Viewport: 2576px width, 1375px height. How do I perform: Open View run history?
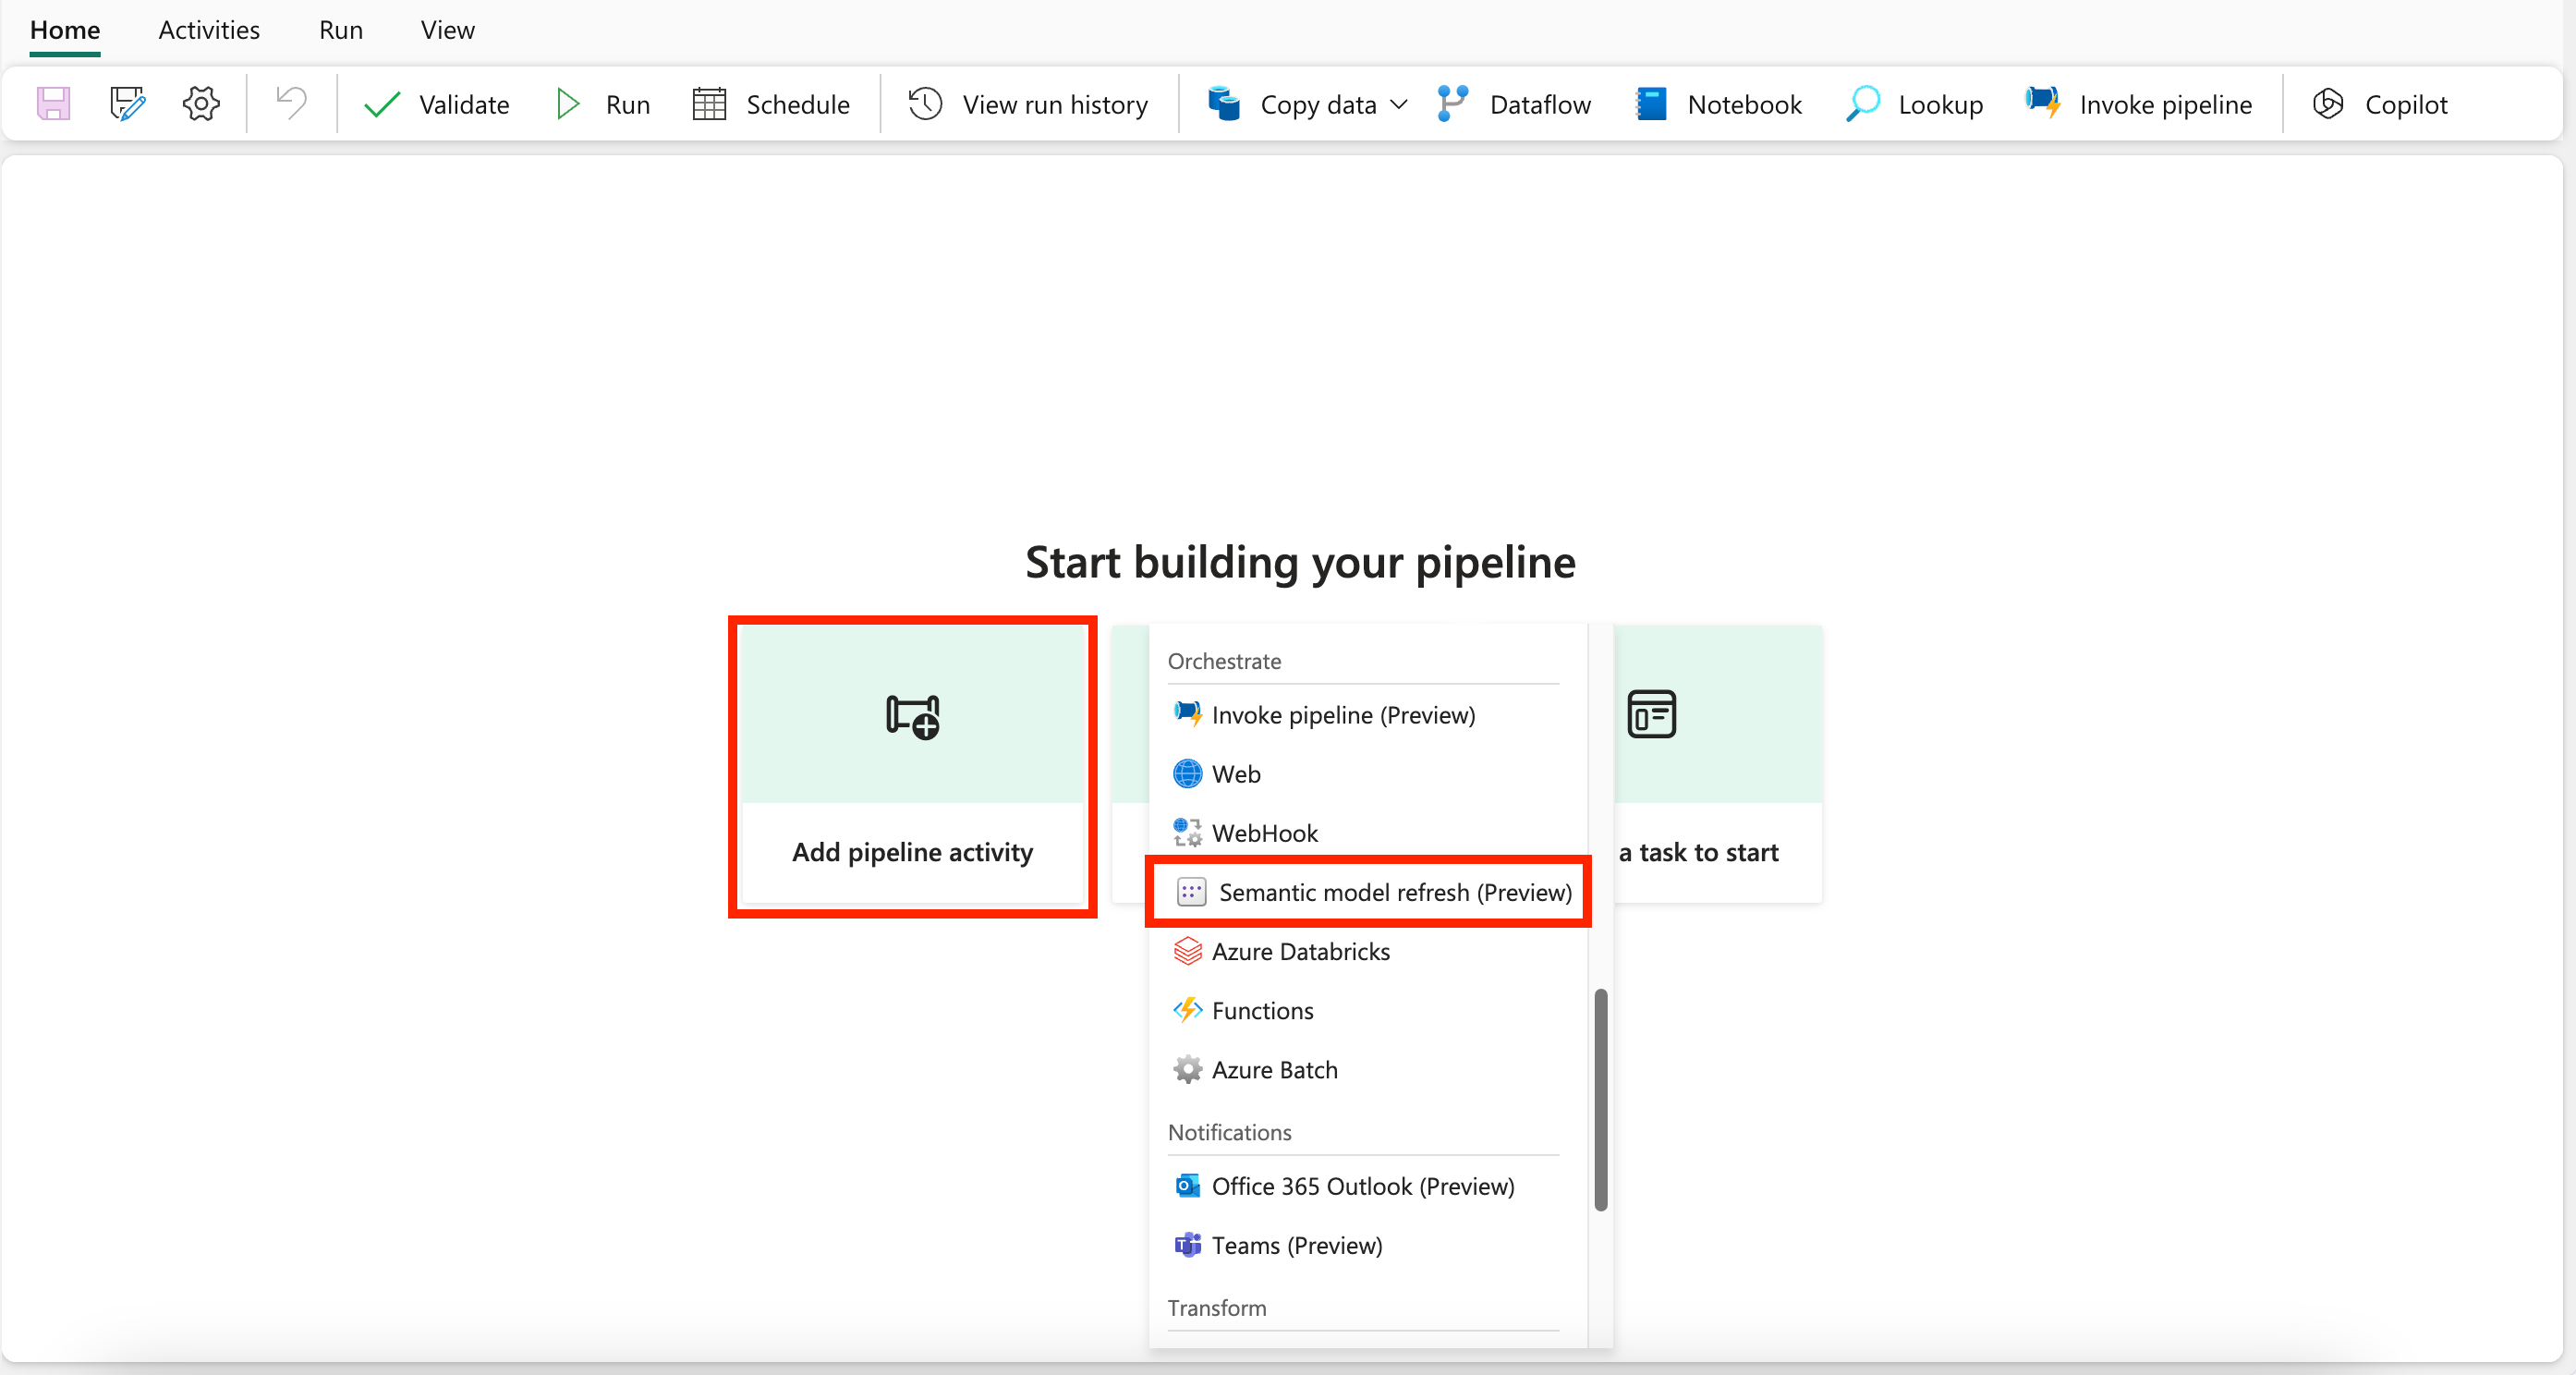1028,104
